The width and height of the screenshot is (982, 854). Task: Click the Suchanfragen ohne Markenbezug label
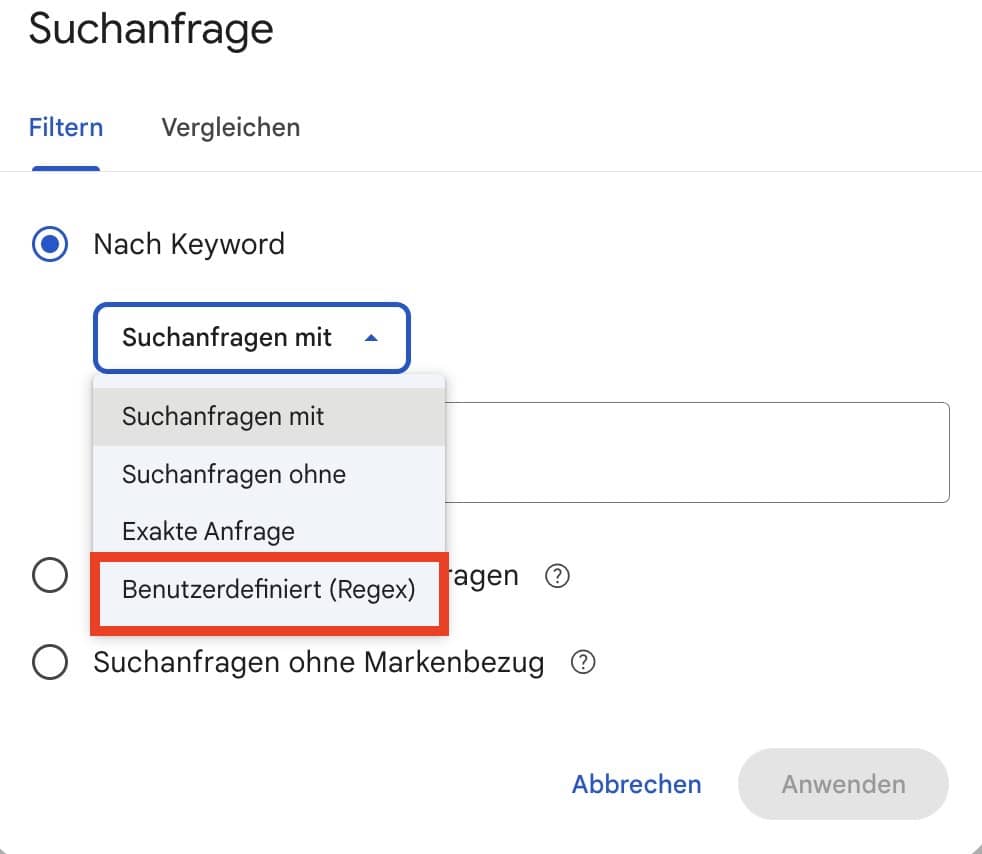[319, 662]
